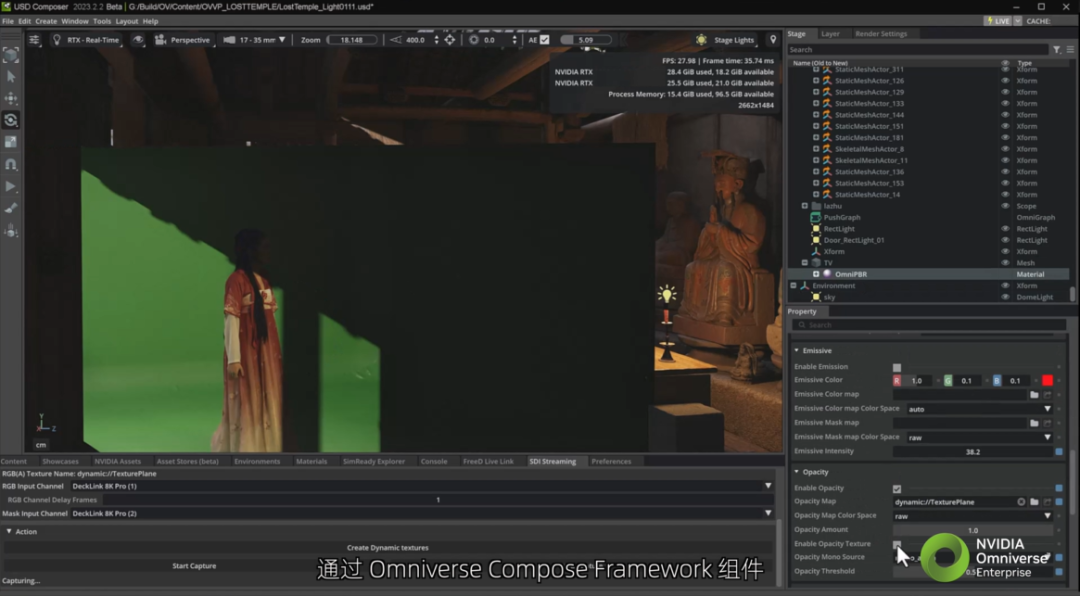Viewport: 1080px width, 596px height.
Task: Open the Create menu
Action: [x=46, y=21]
